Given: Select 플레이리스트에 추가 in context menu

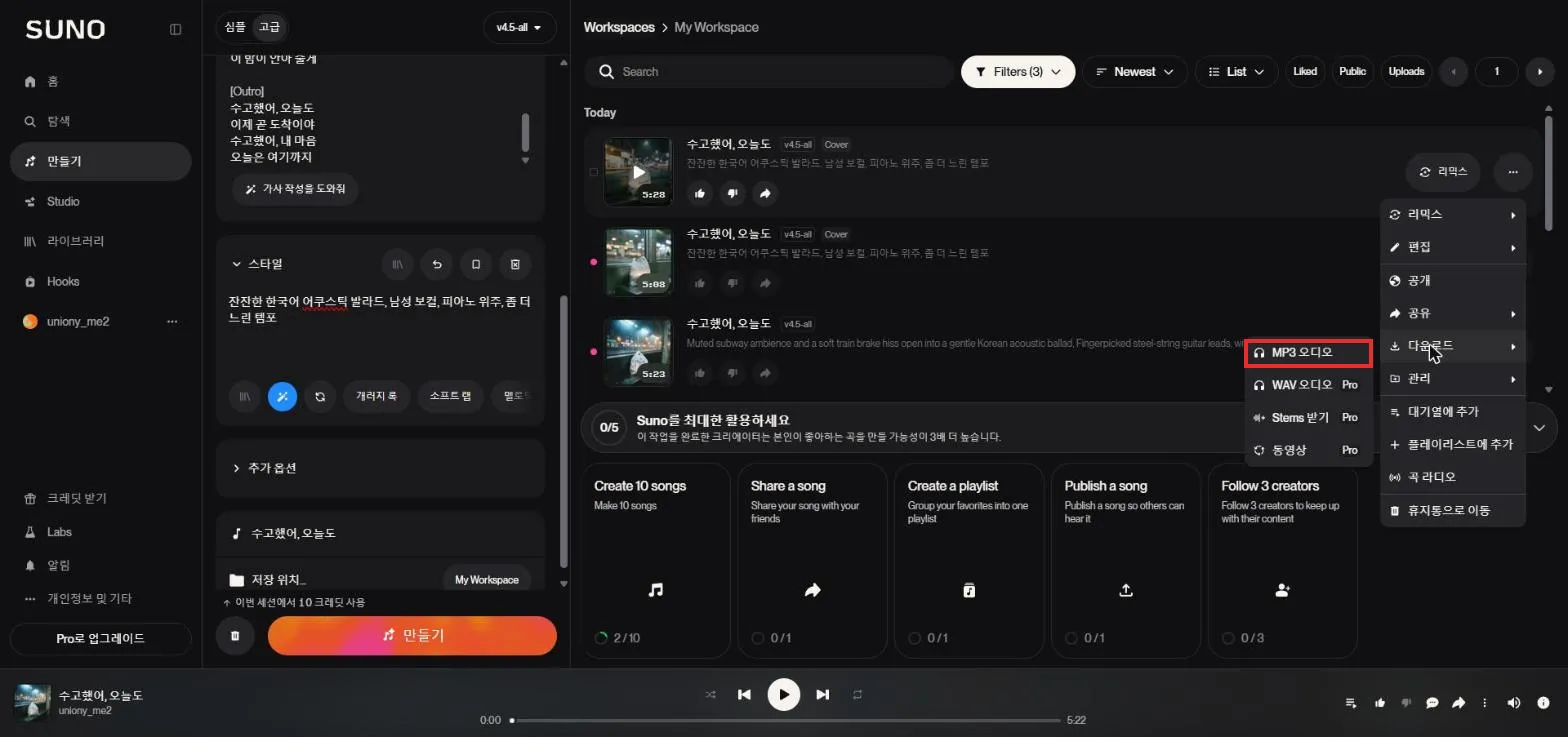Looking at the screenshot, I should tap(1453, 444).
